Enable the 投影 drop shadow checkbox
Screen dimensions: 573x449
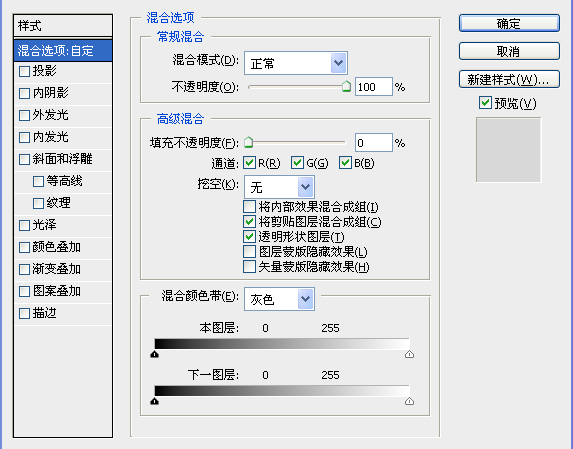tap(24, 71)
